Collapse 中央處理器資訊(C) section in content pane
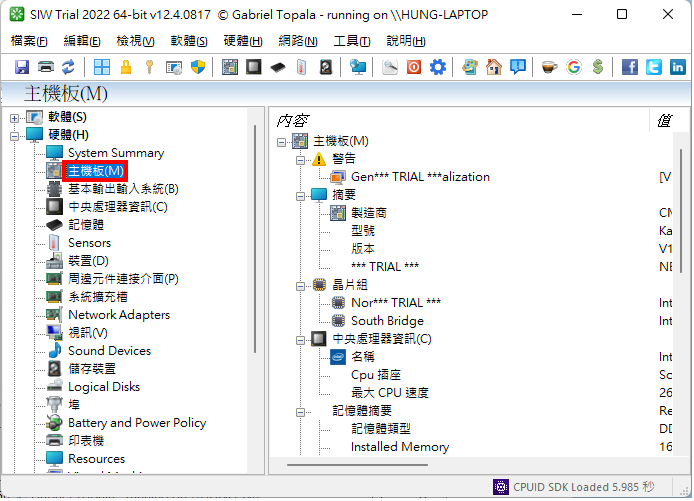 (300, 340)
